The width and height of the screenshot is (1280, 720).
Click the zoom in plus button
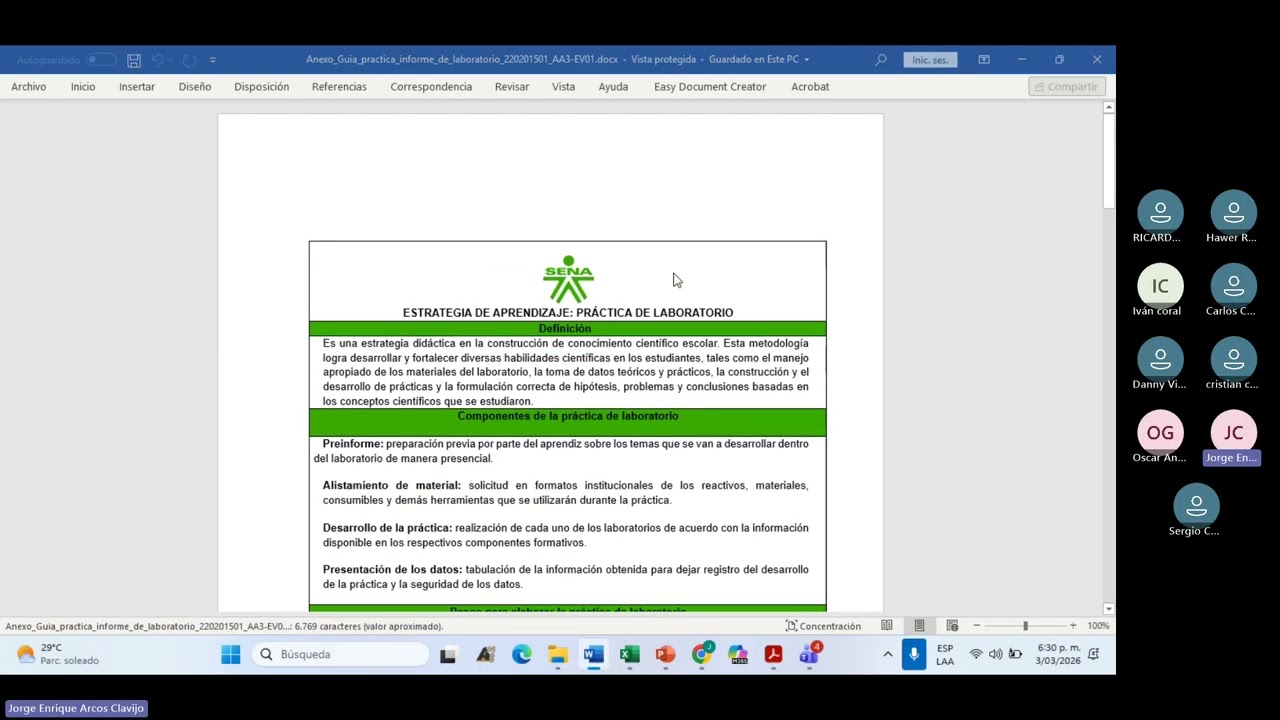coord(1073,626)
